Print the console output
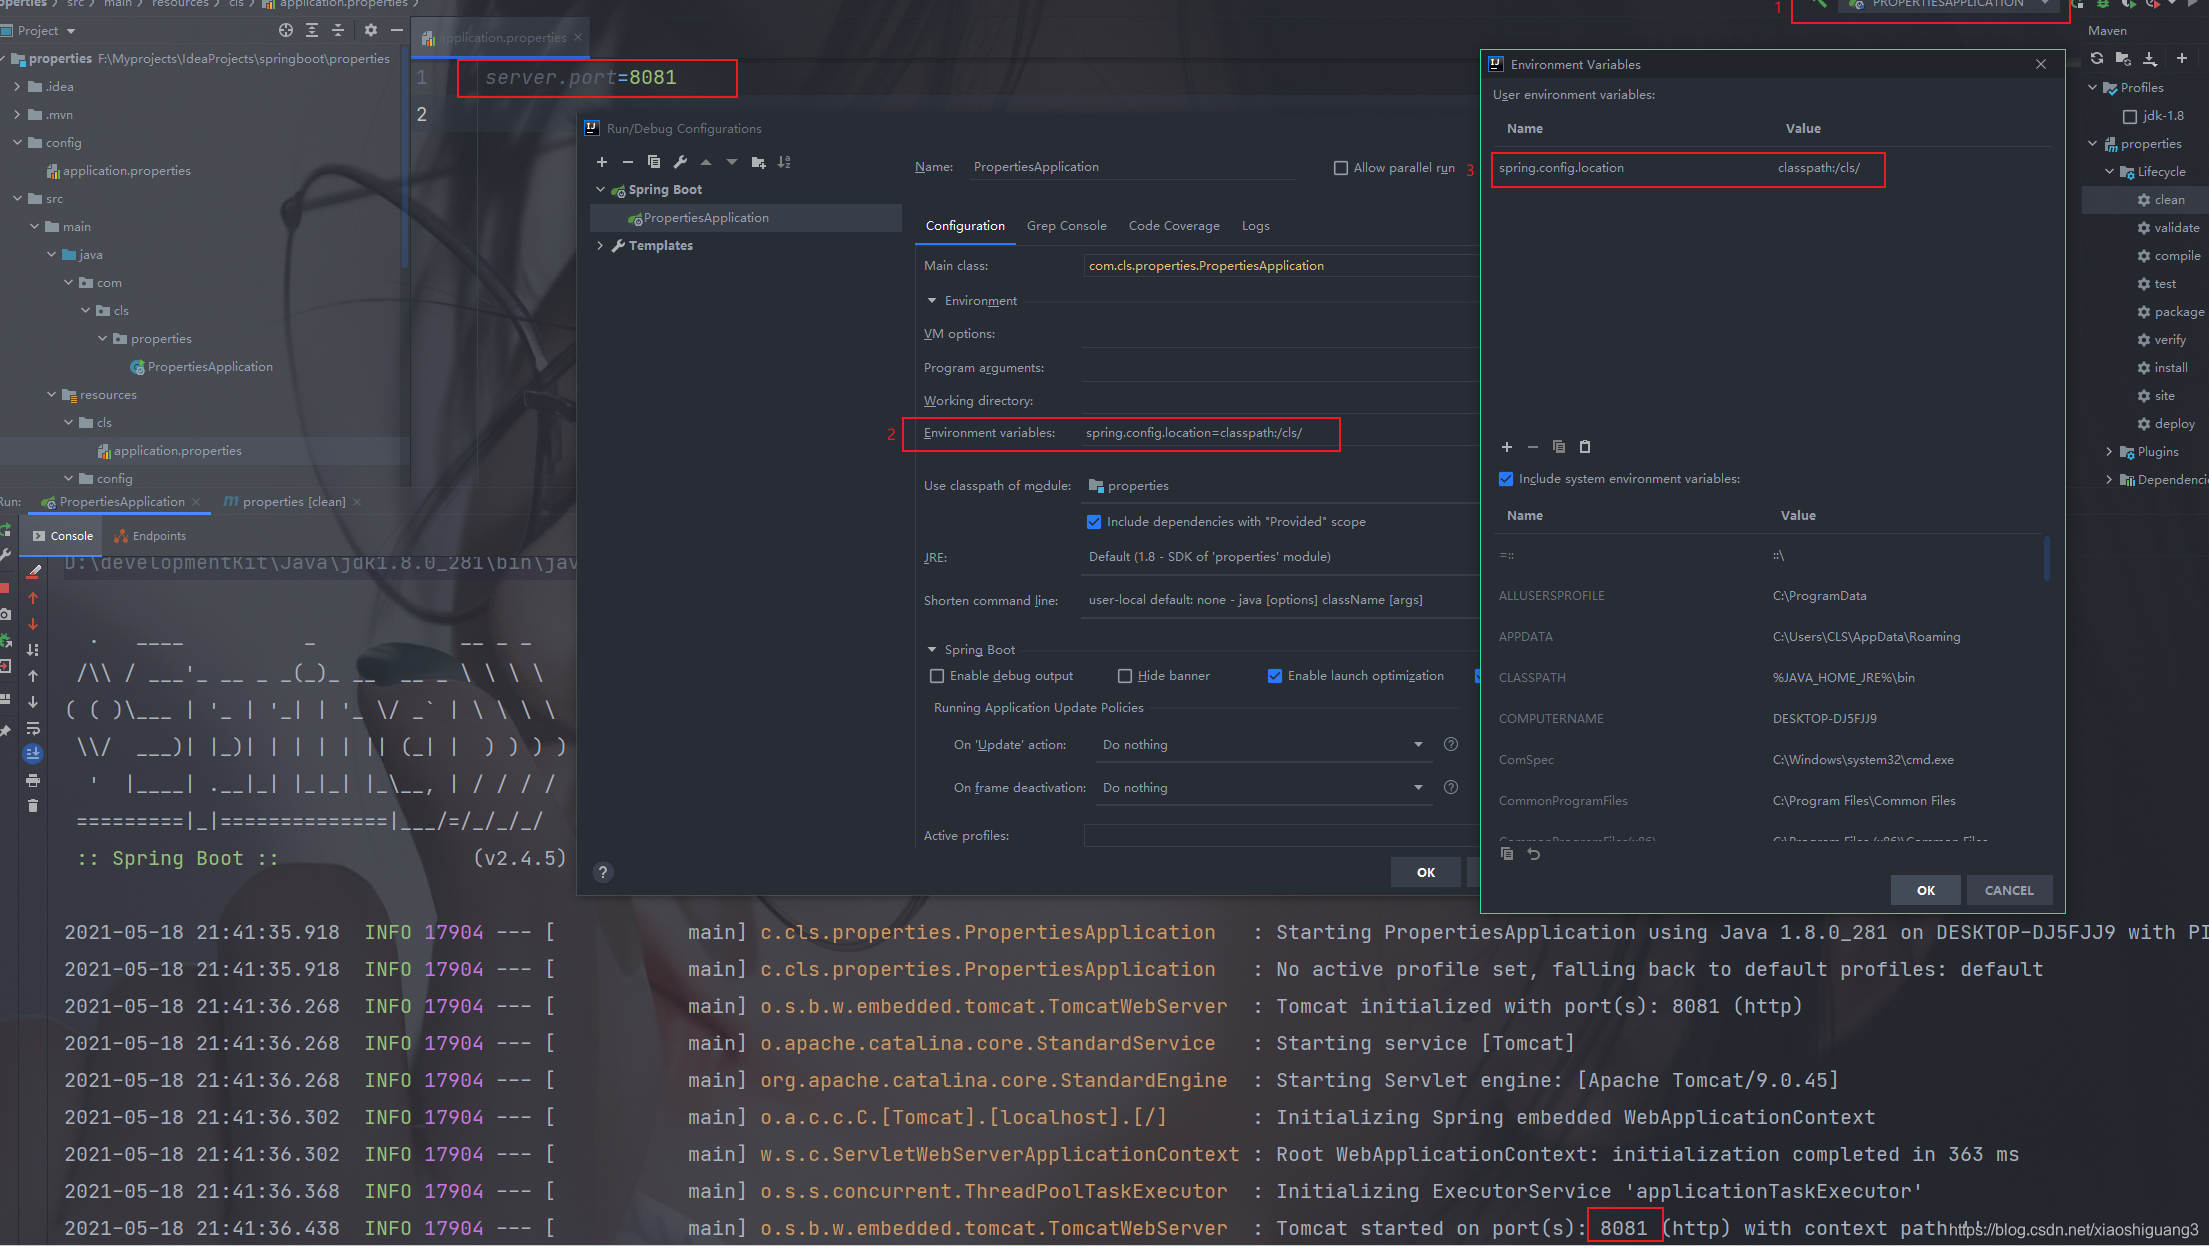 point(33,780)
